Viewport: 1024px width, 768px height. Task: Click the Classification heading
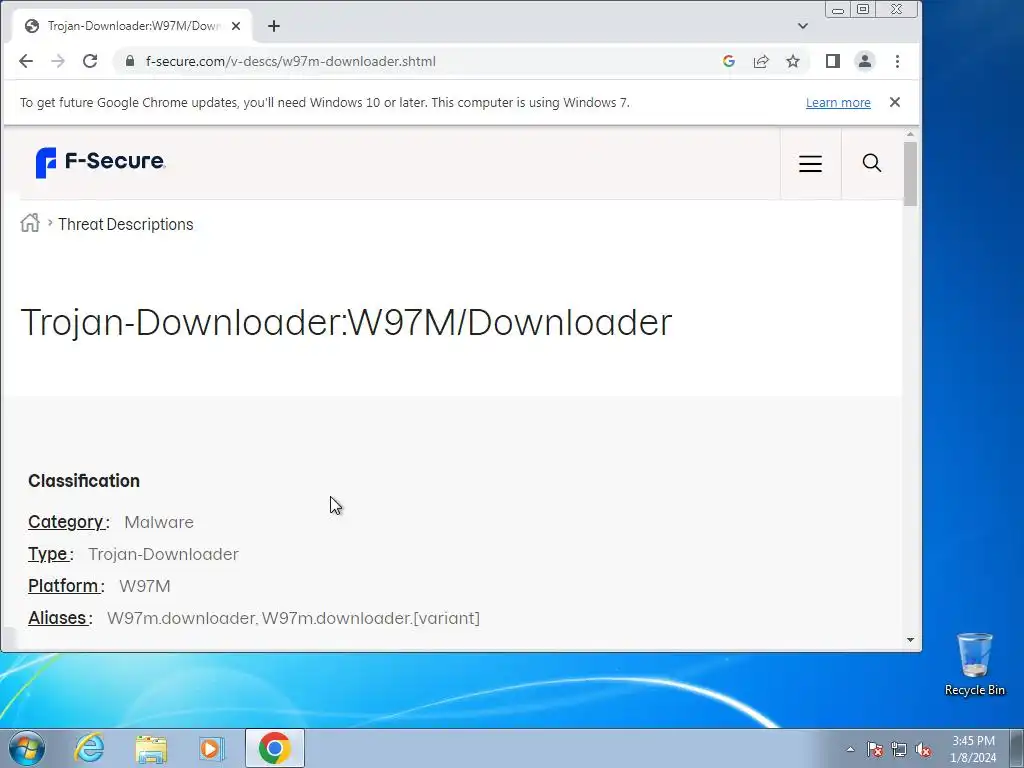click(x=84, y=481)
